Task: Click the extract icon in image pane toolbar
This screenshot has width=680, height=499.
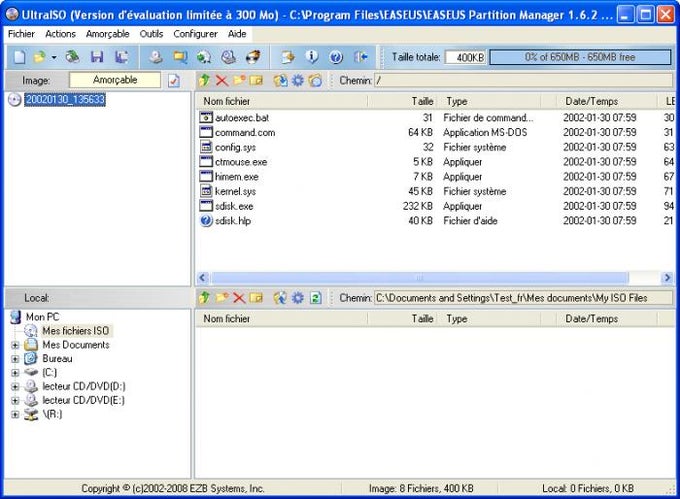Action: 281,80
